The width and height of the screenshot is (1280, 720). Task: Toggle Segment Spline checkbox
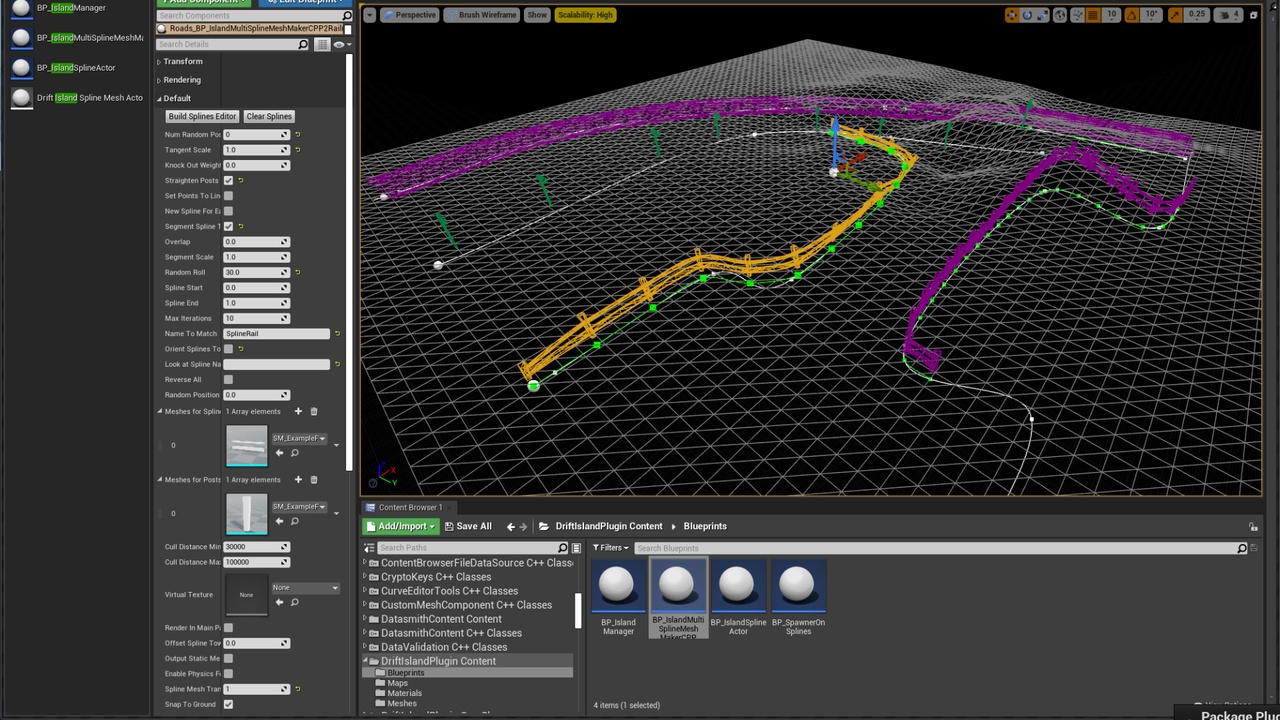pos(228,226)
